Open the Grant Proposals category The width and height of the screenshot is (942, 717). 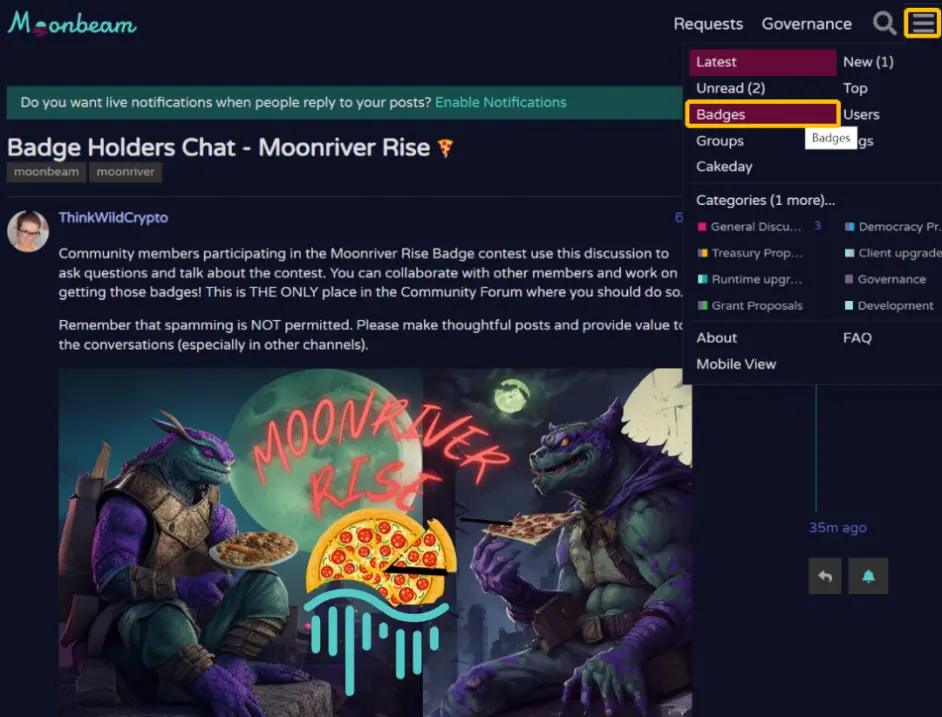pos(750,305)
